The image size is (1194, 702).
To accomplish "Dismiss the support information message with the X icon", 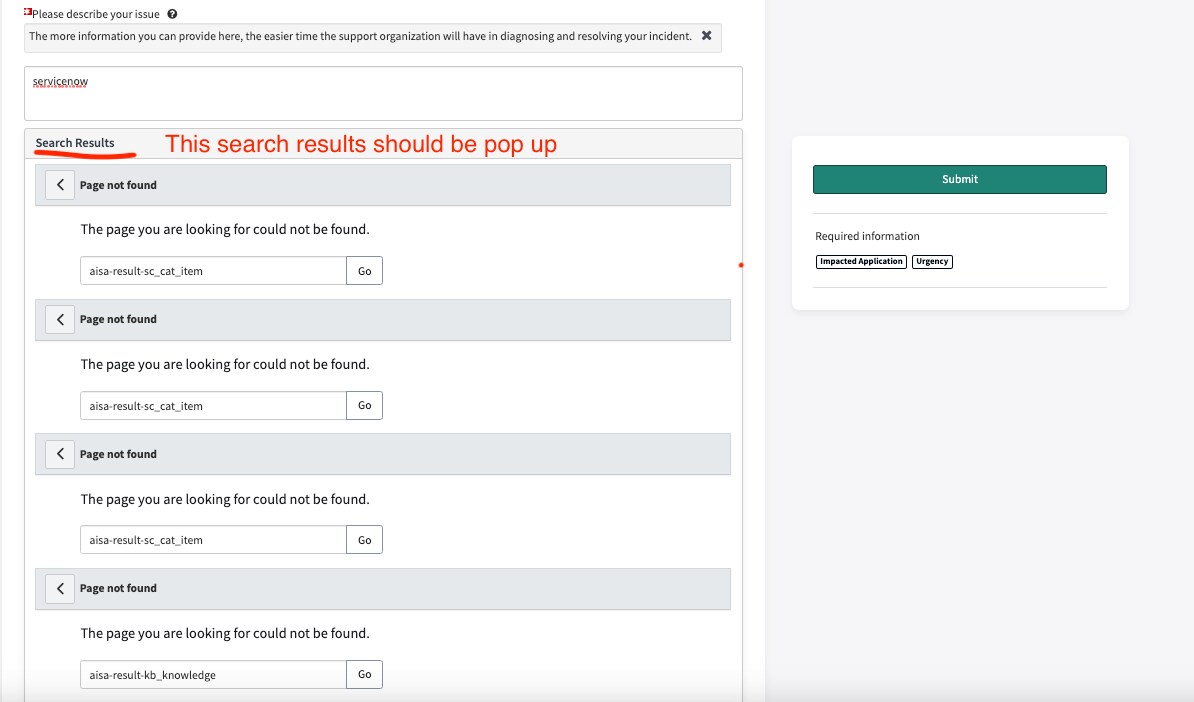I will [x=707, y=36].
